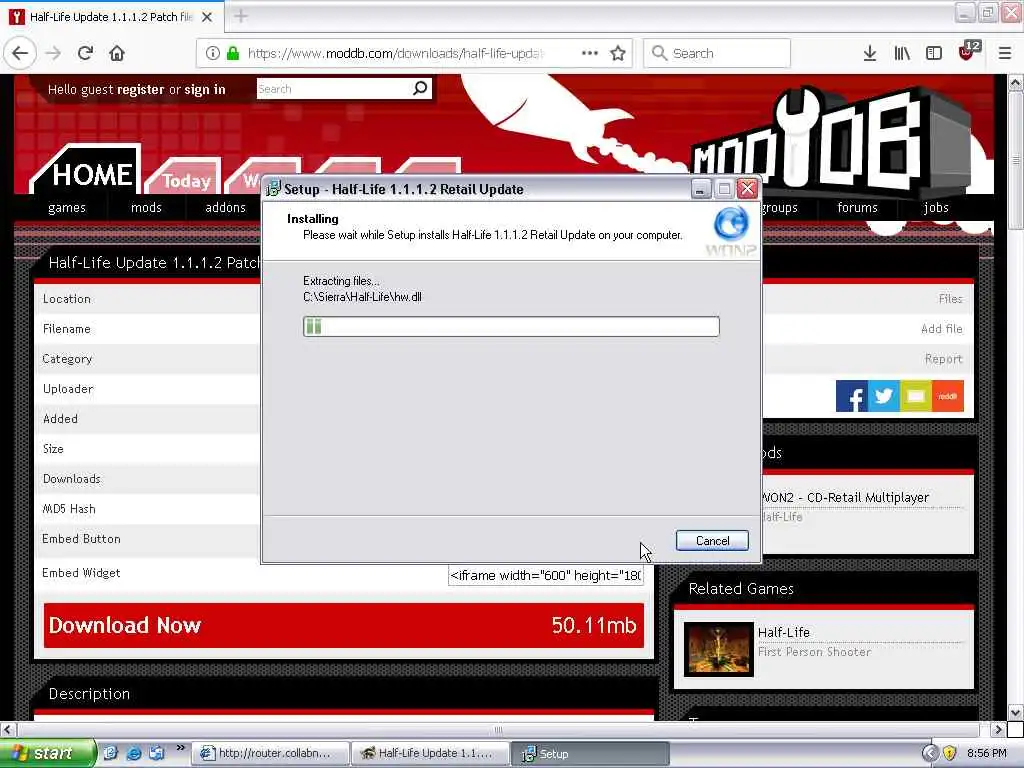The height and width of the screenshot is (768, 1024).
Task: Expand quick launch overflow chevron
Action: click(x=180, y=748)
